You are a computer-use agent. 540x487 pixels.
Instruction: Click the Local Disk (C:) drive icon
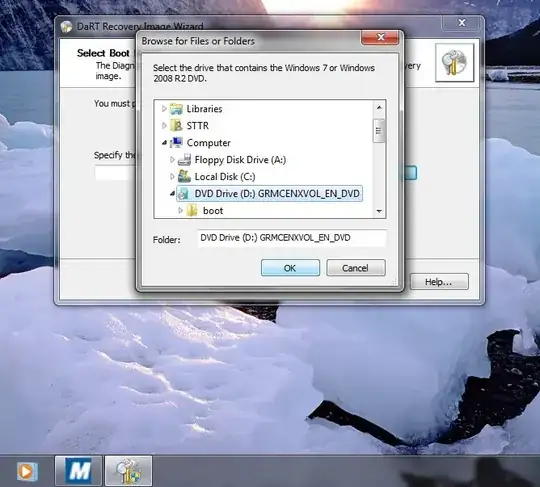(184, 177)
